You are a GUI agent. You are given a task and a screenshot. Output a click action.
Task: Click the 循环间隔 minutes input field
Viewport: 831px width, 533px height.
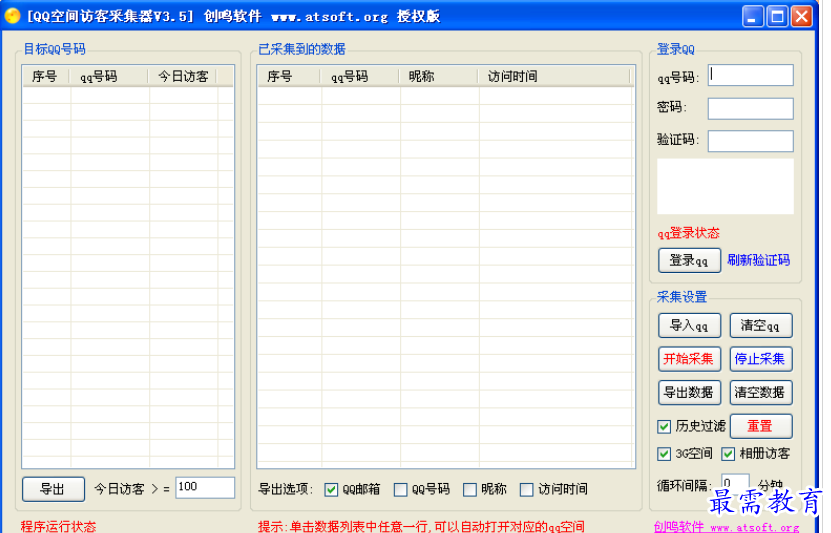pos(735,483)
